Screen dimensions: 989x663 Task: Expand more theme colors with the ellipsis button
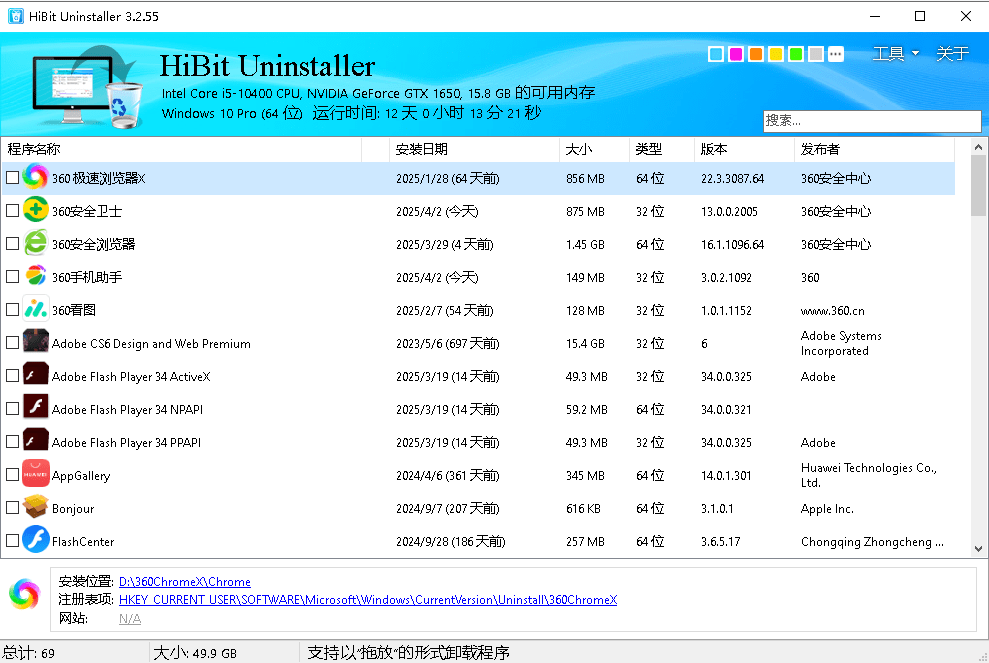[x=836, y=54]
